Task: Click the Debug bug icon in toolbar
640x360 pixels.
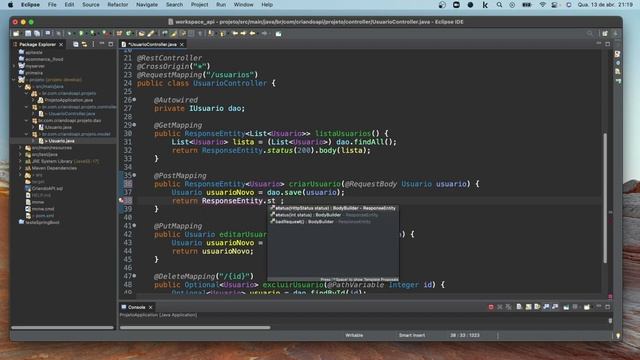Action: (x=69, y=33)
